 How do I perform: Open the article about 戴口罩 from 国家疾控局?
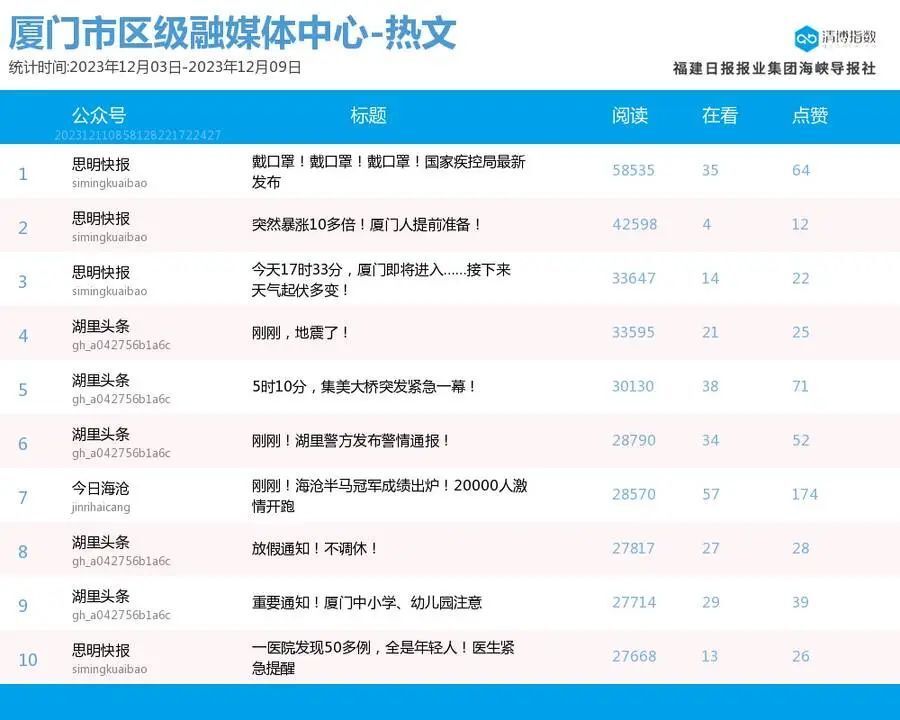point(390,172)
